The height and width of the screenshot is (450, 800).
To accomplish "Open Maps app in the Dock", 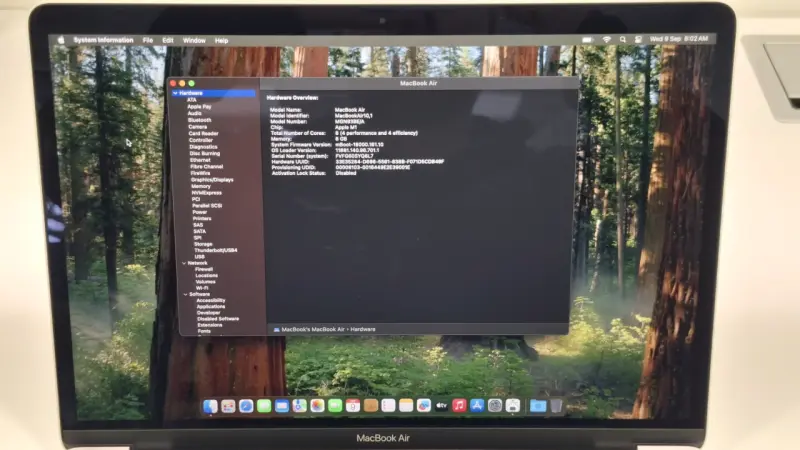I will point(299,406).
